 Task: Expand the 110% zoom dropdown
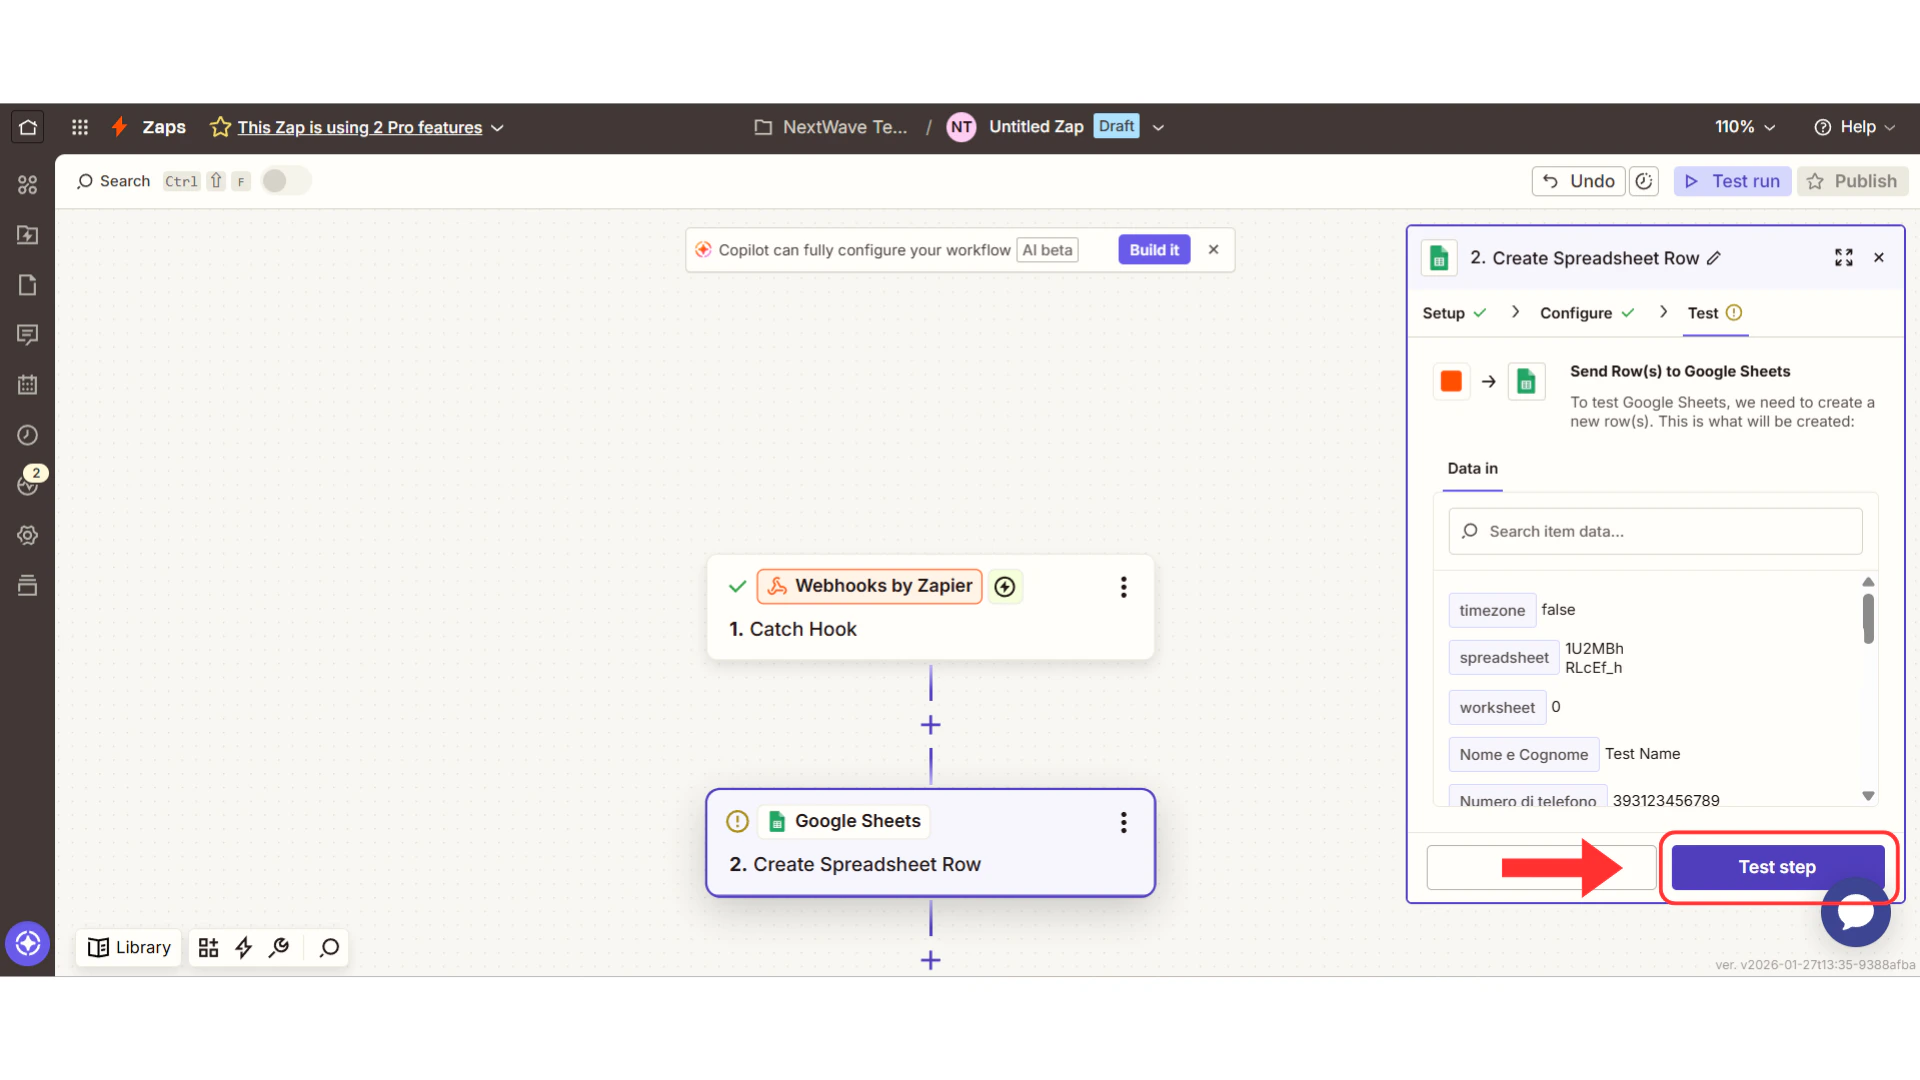(1745, 127)
